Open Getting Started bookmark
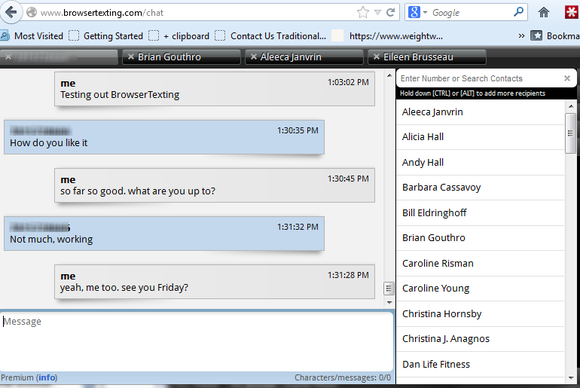Viewport: 580px width, 388px height. [x=106, y=36]
